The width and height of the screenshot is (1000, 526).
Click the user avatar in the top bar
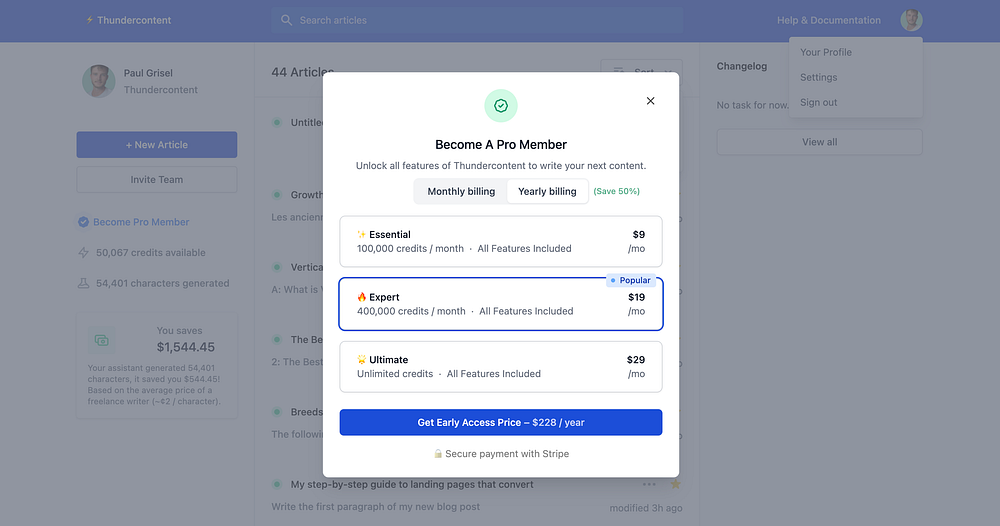pos(911,20)
